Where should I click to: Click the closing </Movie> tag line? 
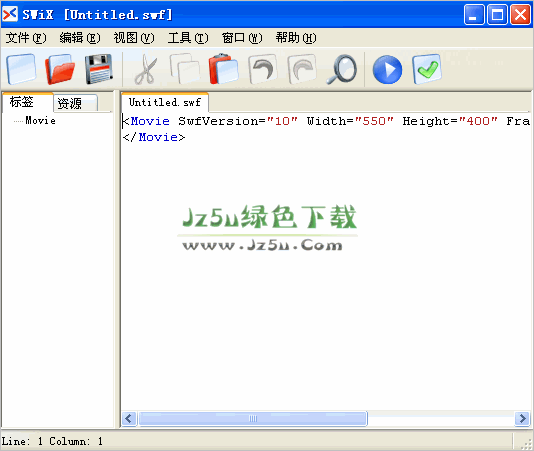pos(154,137)
